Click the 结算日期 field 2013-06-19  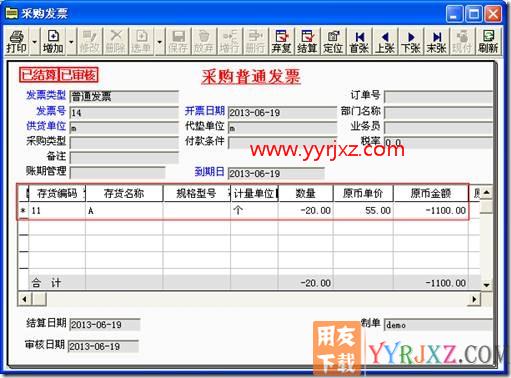(x=105, y=324)
